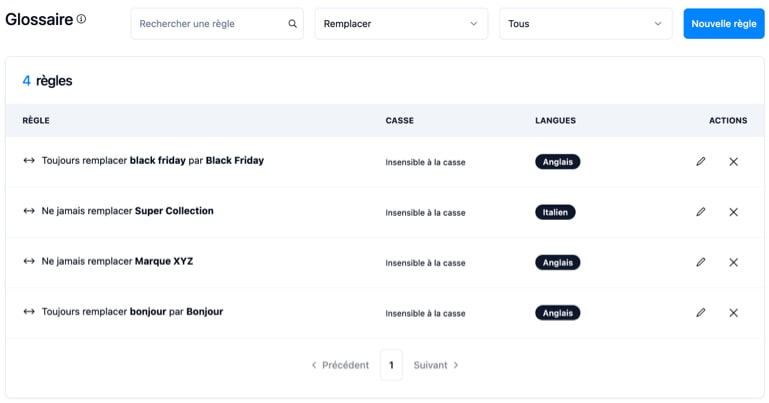The image size is (769, 403).
Task: Click the Glossaire page title
Action: tap(39, 20)
